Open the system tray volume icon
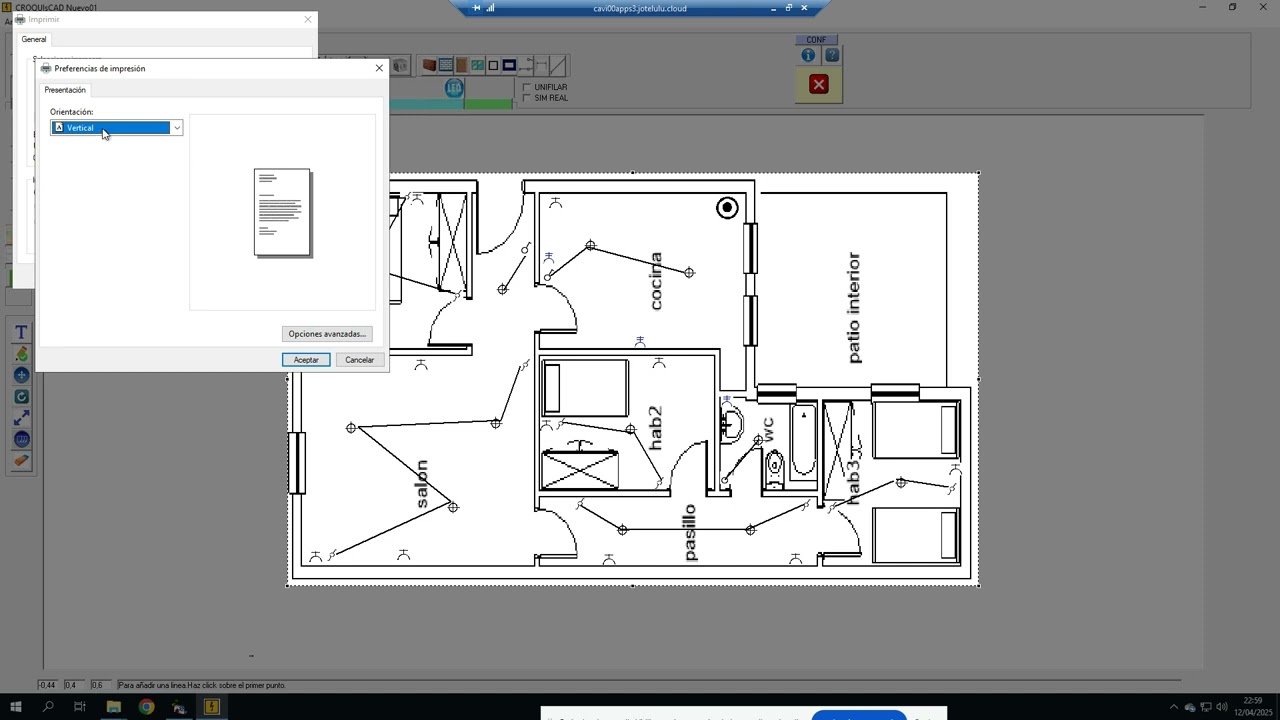1280x720 pixels. click(1222, 707)
